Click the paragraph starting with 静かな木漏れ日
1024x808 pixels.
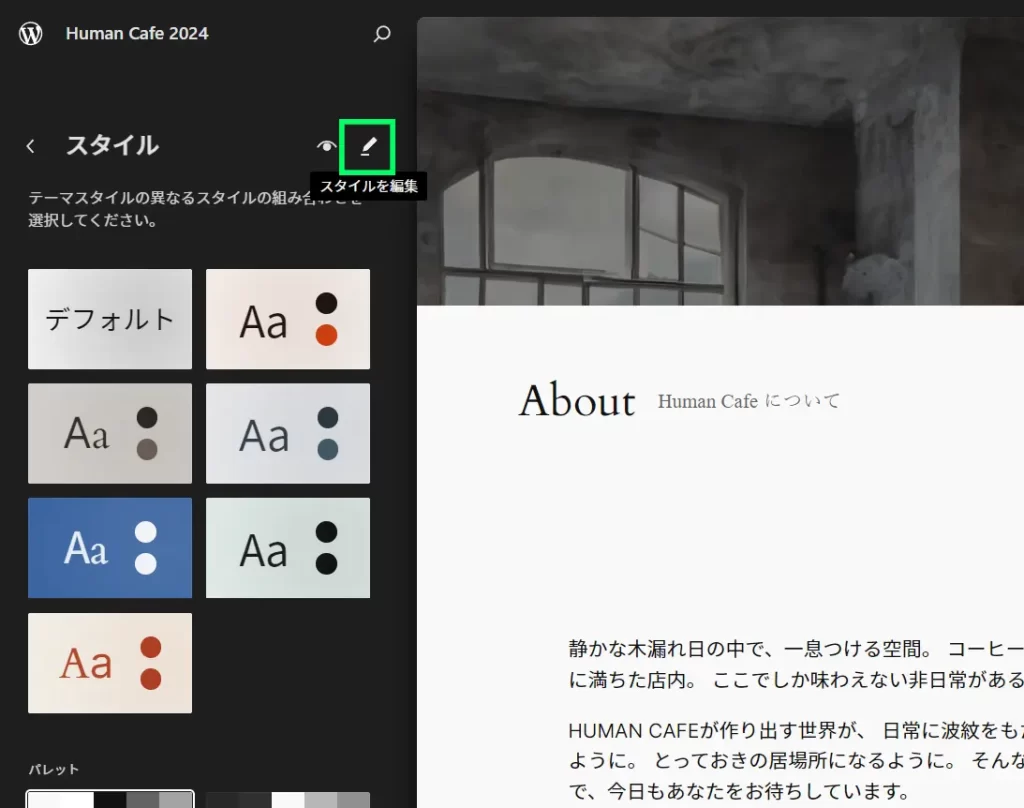point(795,663)
